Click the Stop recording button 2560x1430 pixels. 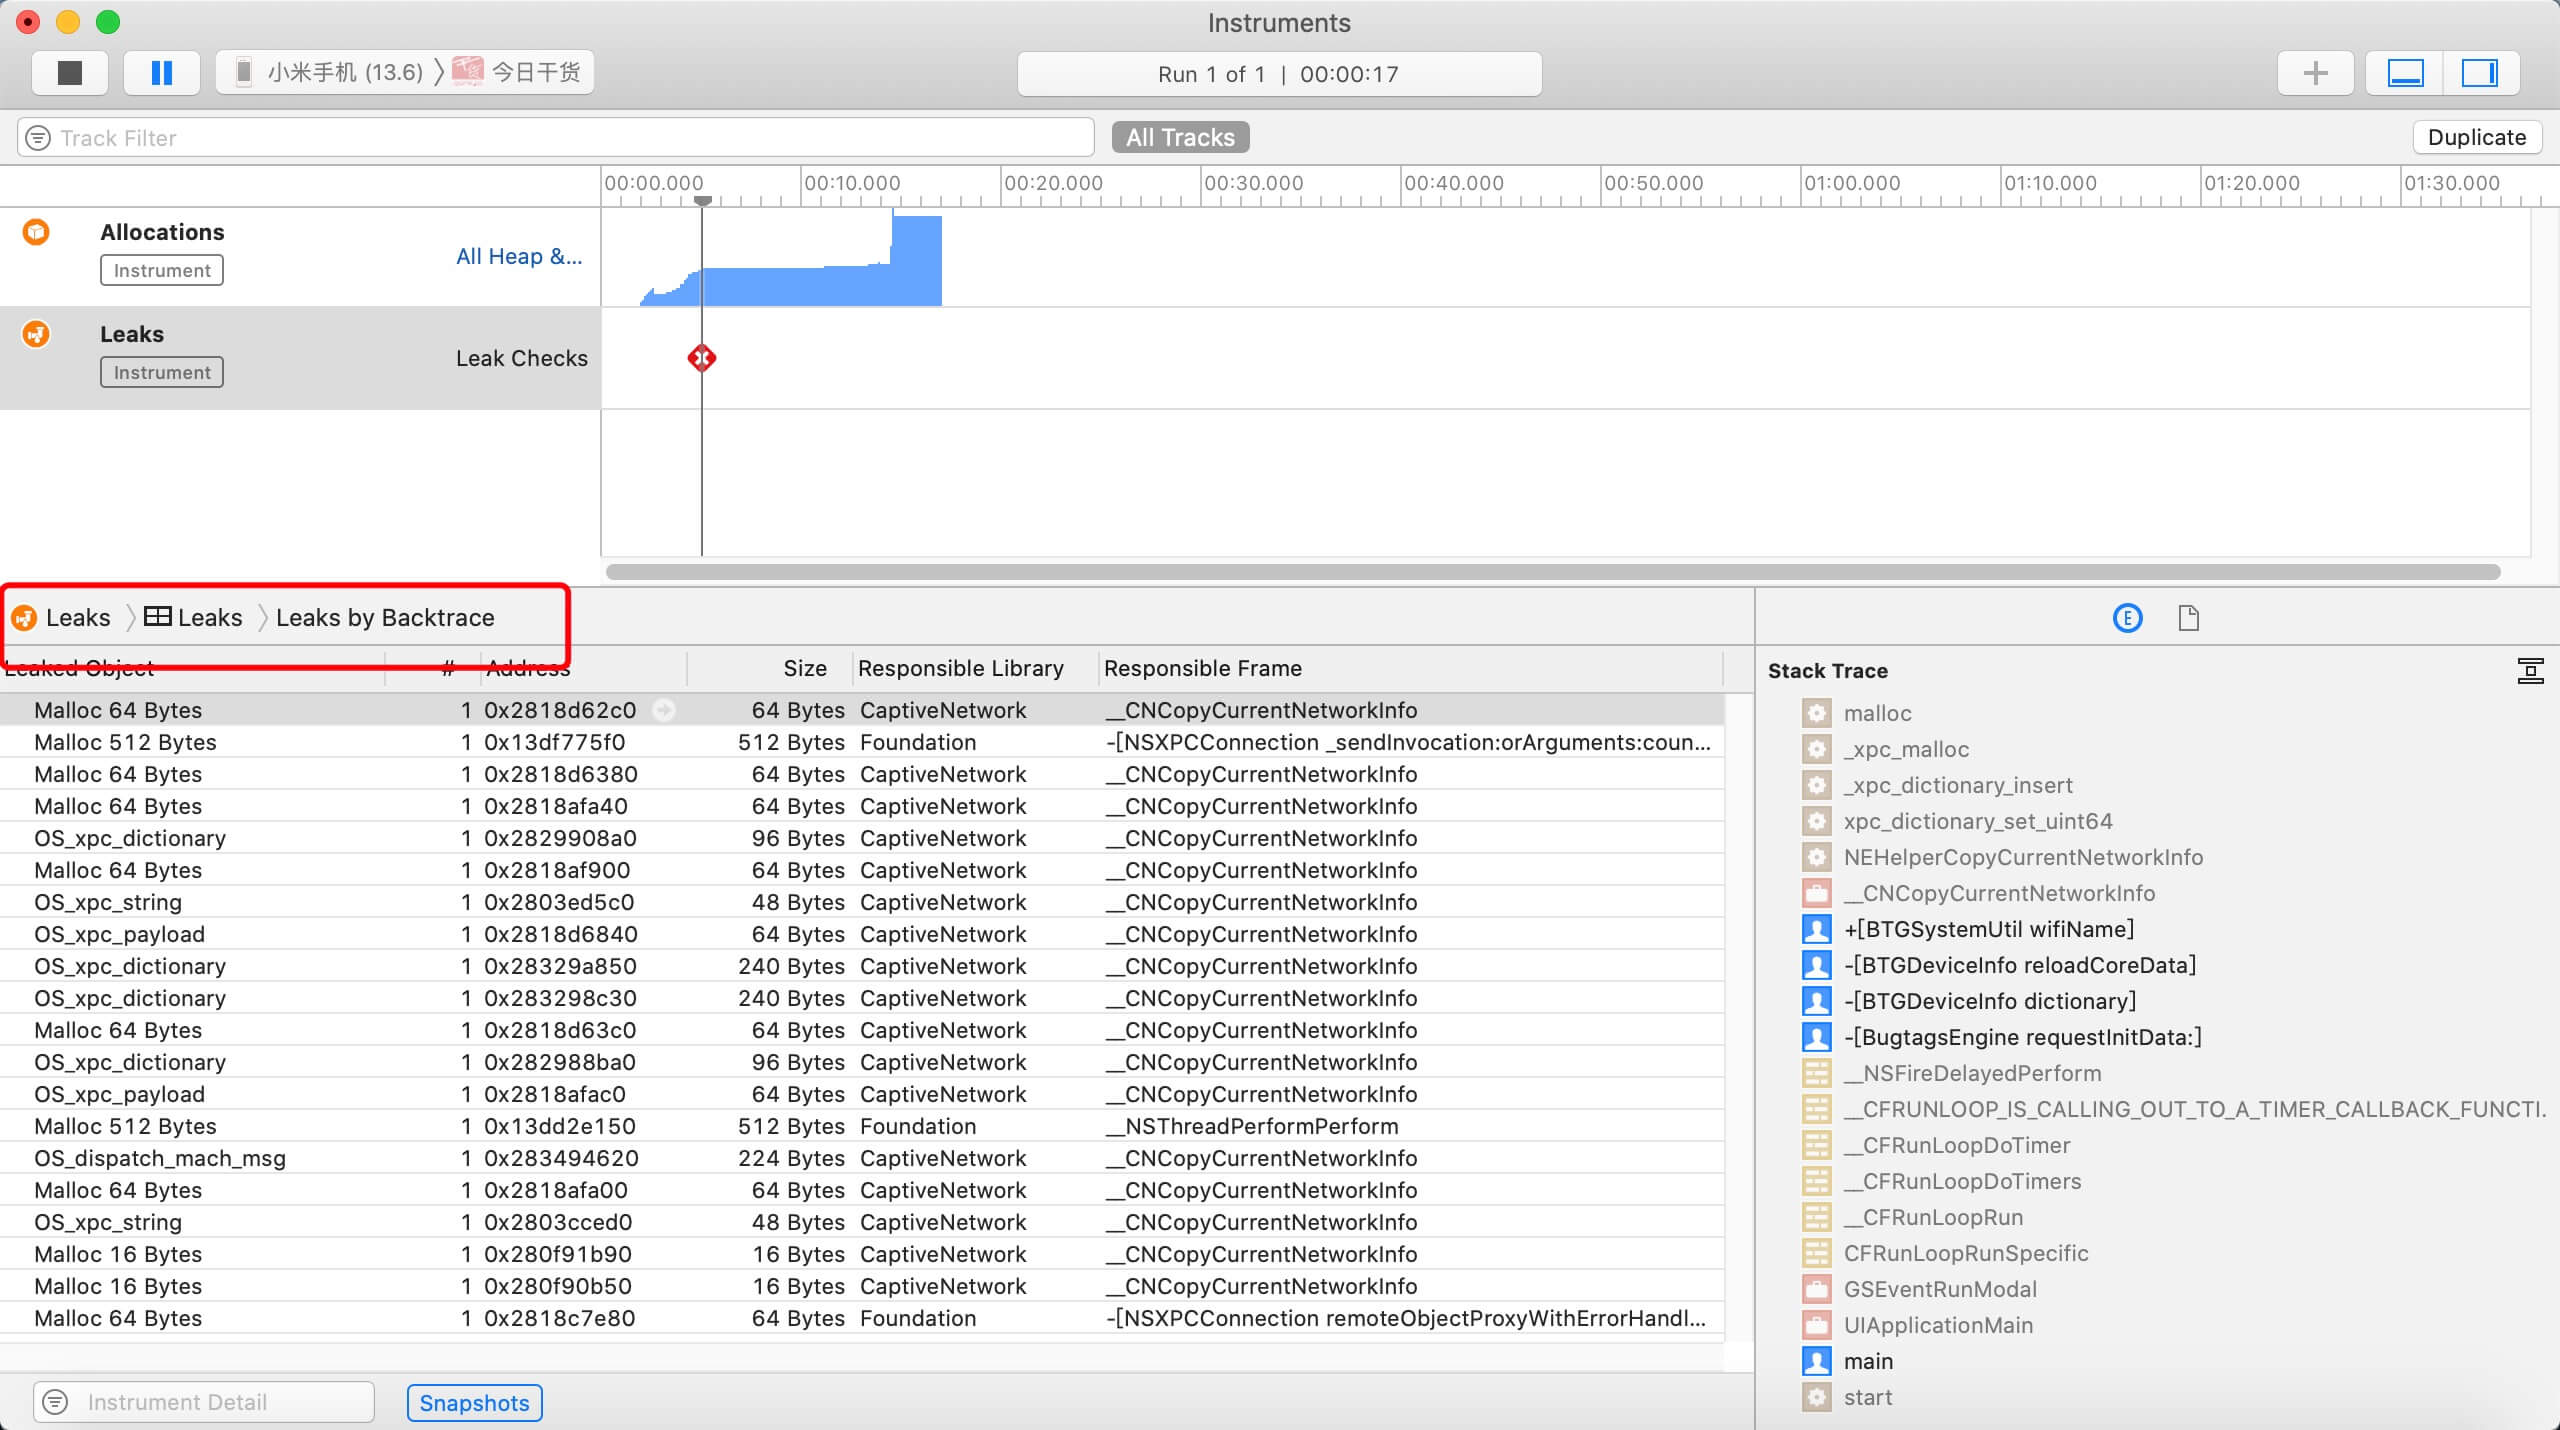point(69,72)
